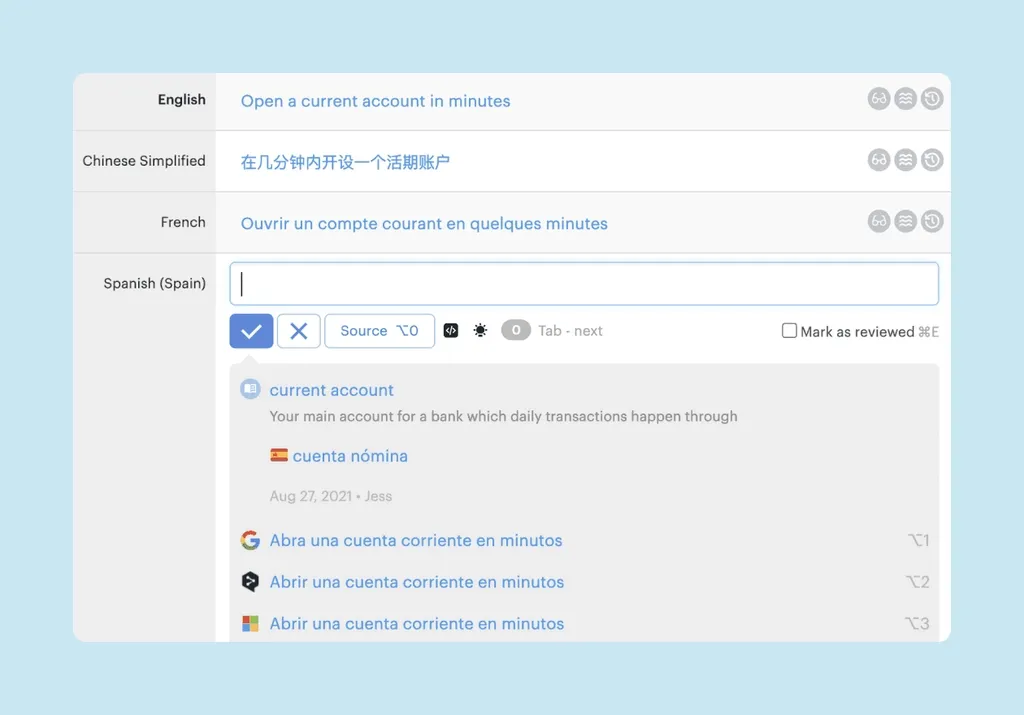Click the glossary icon beside current account
This screenshot has height=715, width=1024.
point(250,390)
